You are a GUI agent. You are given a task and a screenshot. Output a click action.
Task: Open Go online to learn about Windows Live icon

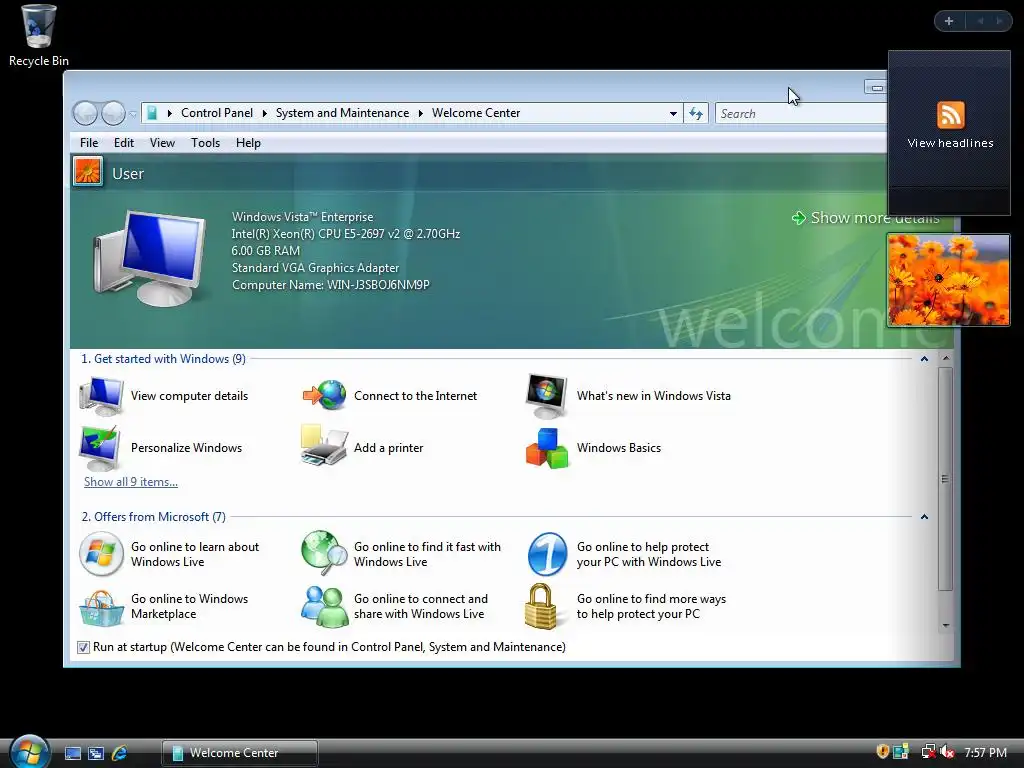(x=101, y=554)
